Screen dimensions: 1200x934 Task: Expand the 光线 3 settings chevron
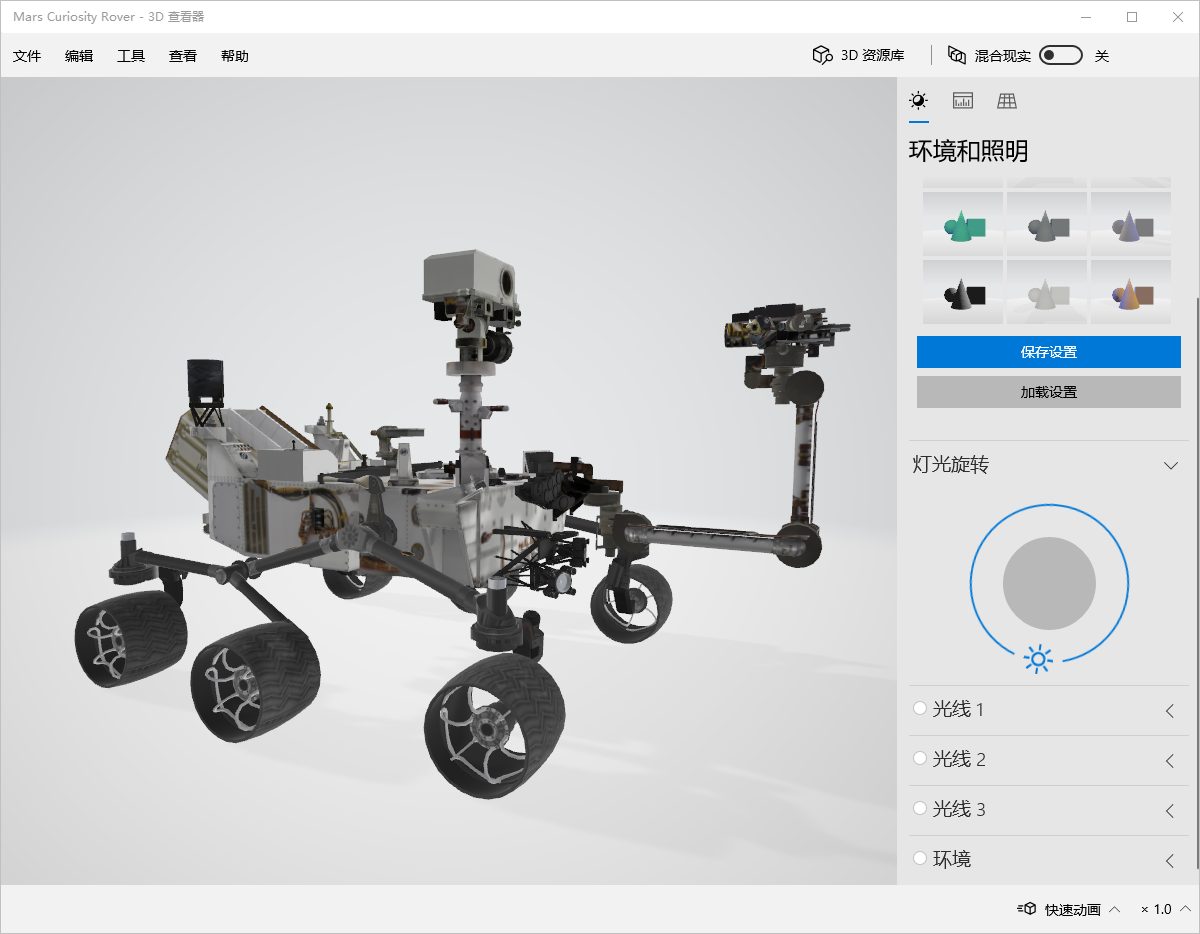click(1170, 811)
